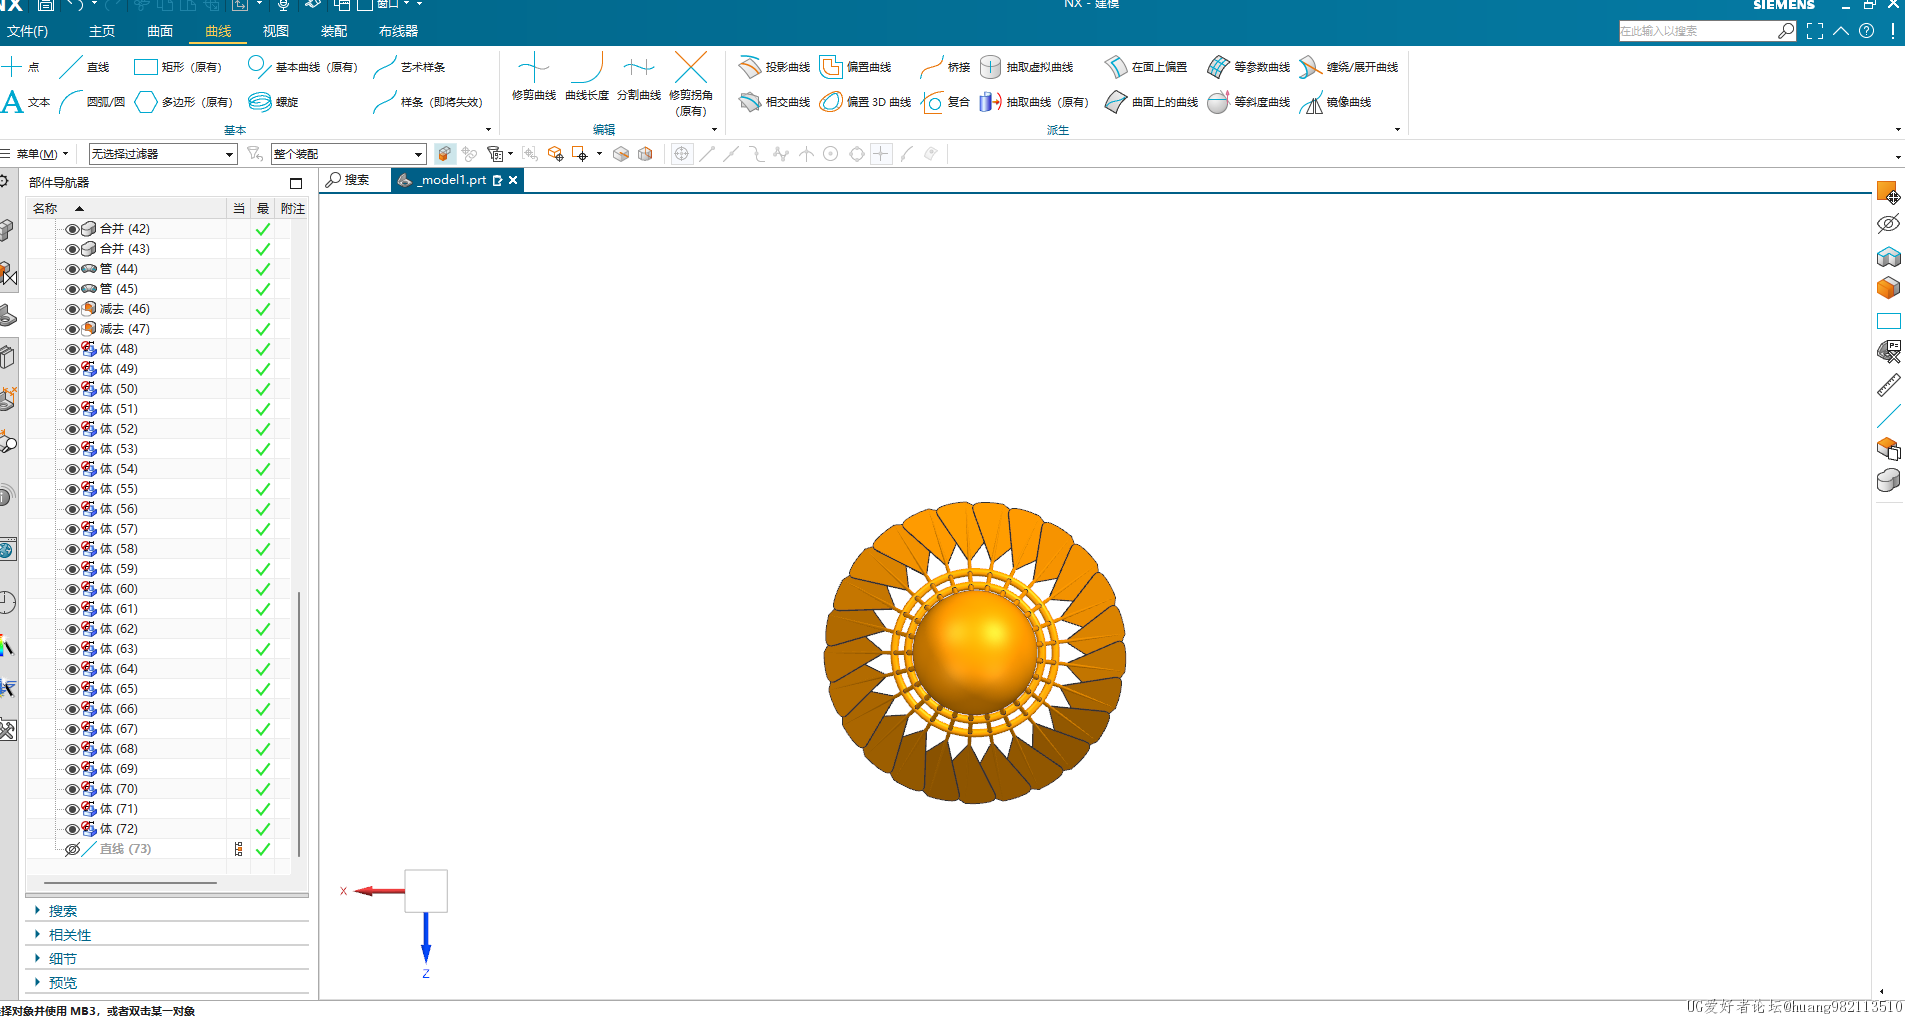Viewport: 1905px width, 1018px height.
Task: Select the 分割曲线 divide curve tool
Action: coord(639,77)
